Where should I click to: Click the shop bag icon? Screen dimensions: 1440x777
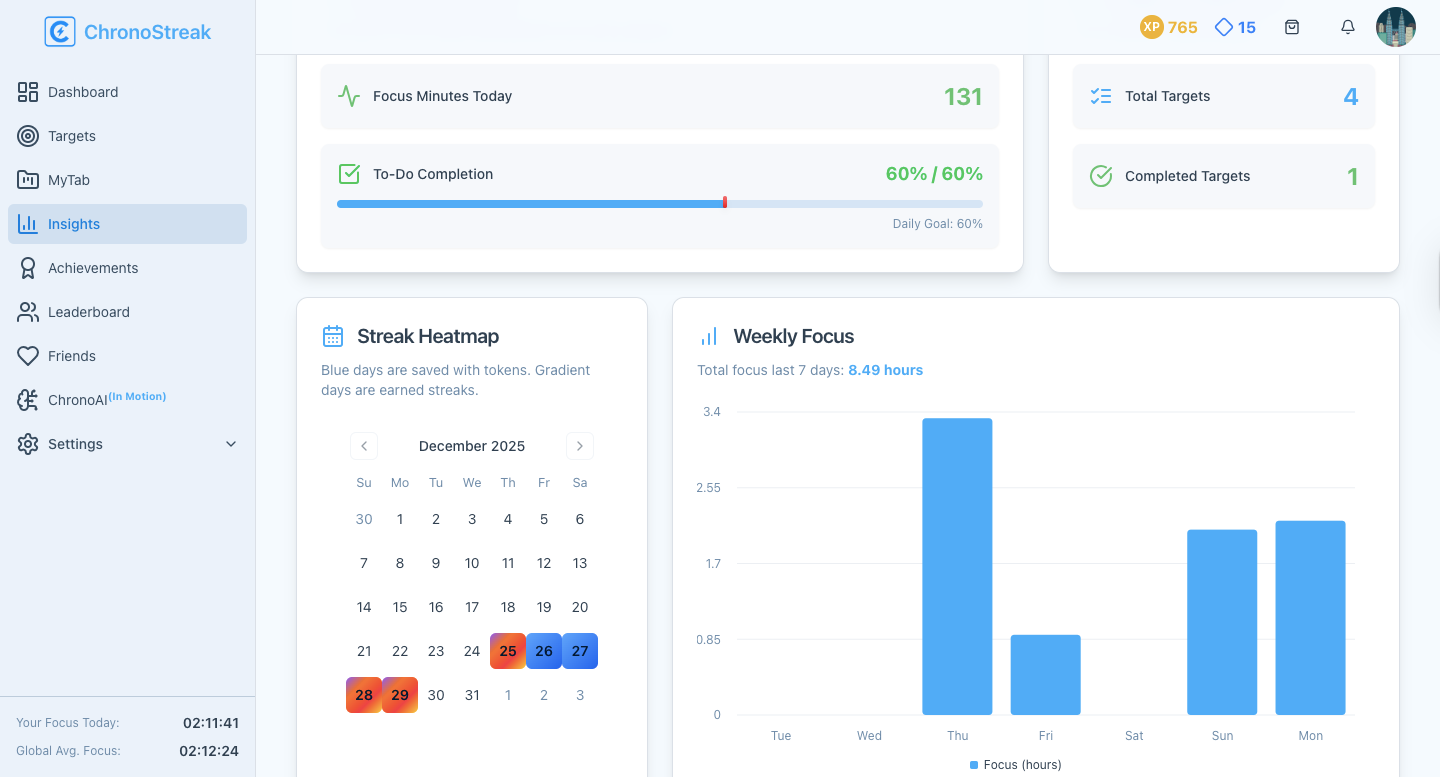click(1292, 27)
